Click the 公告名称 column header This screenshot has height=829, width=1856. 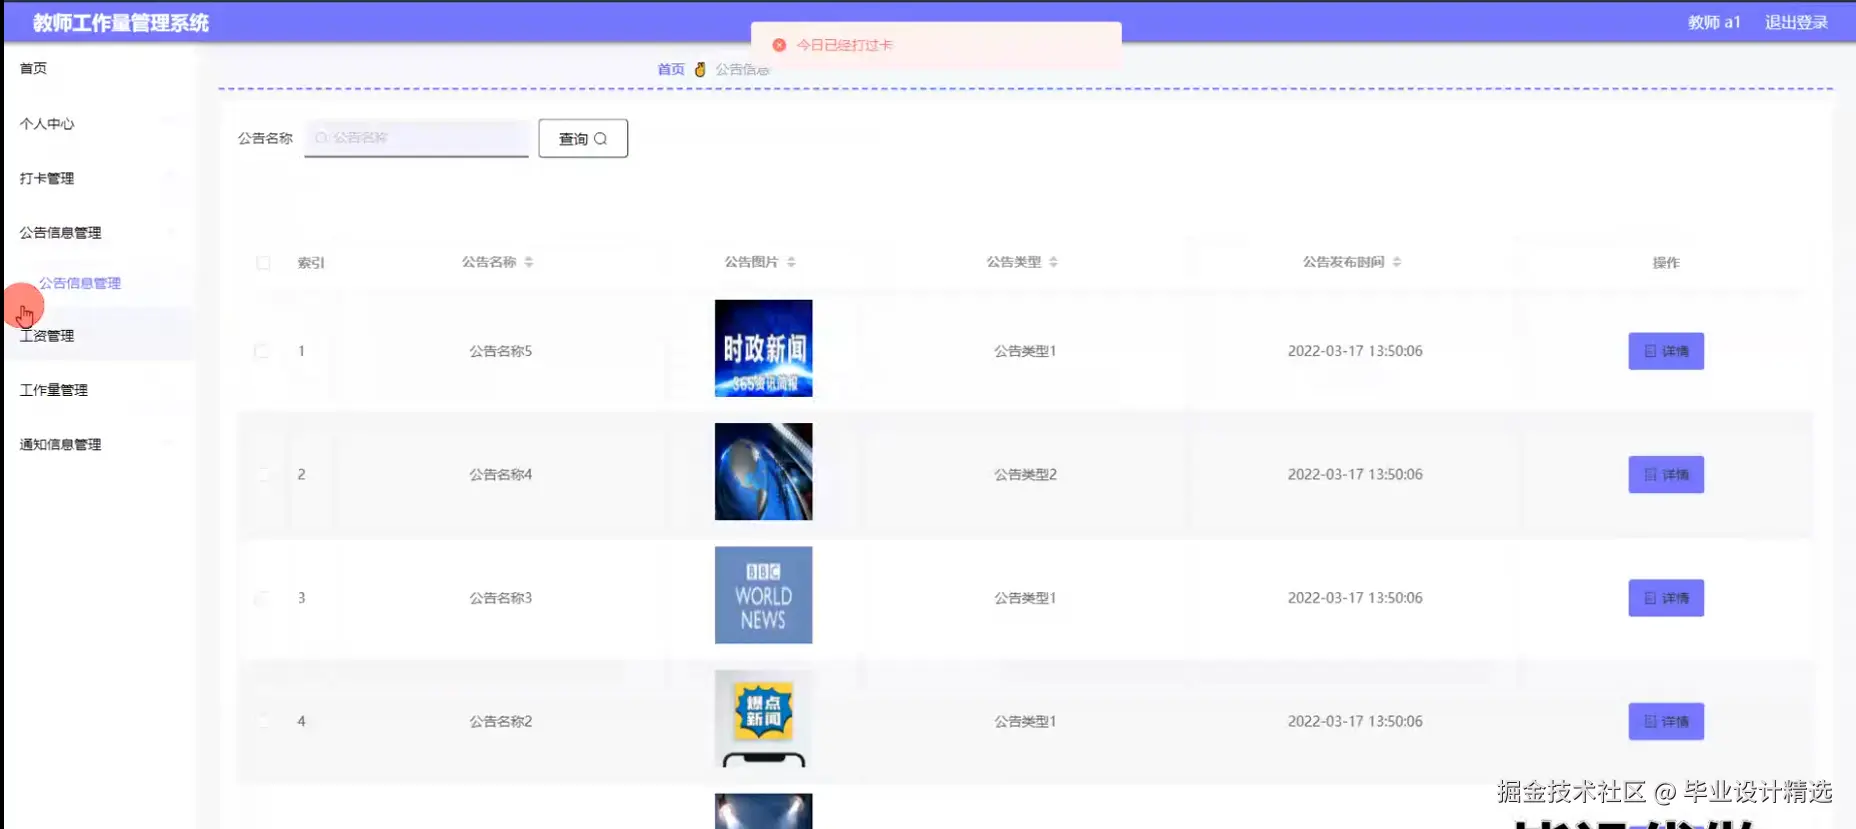pos(489,262)
